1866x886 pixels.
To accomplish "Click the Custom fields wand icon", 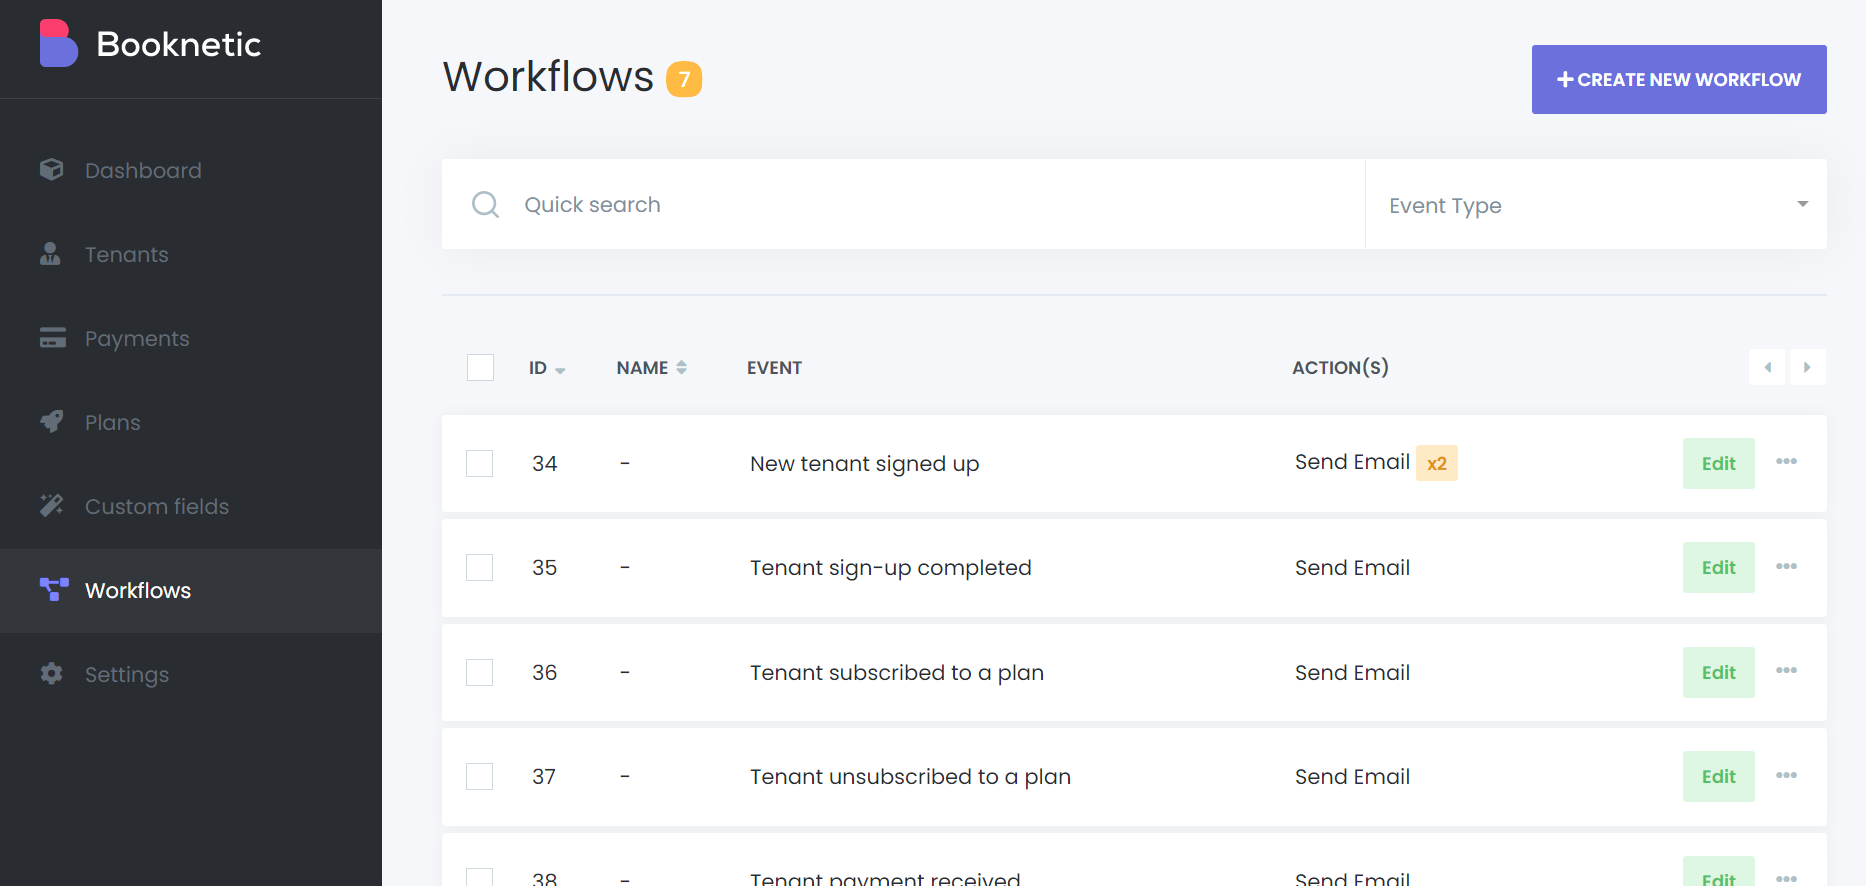I will pyautogui.click(x=52, y=506).
